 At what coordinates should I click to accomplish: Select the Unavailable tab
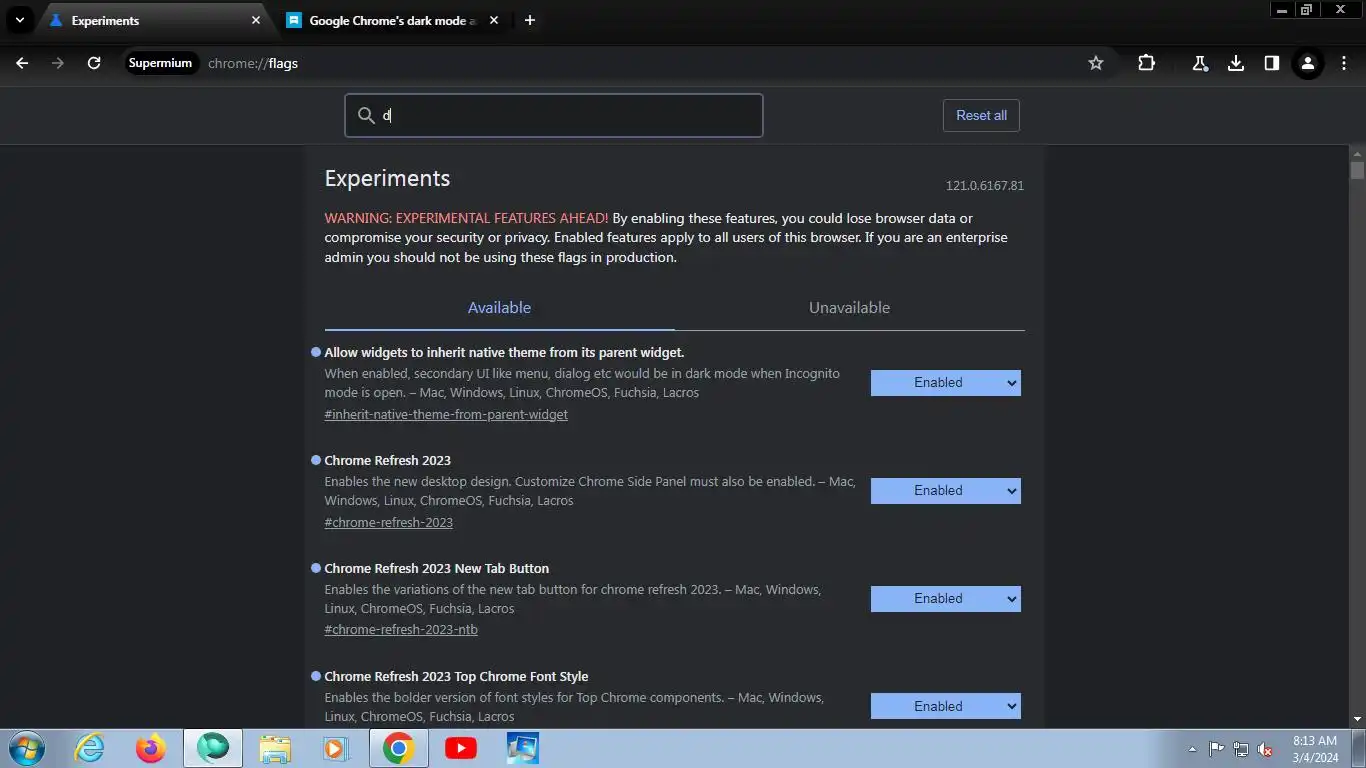pyautogui.click(x=849, y=308)
